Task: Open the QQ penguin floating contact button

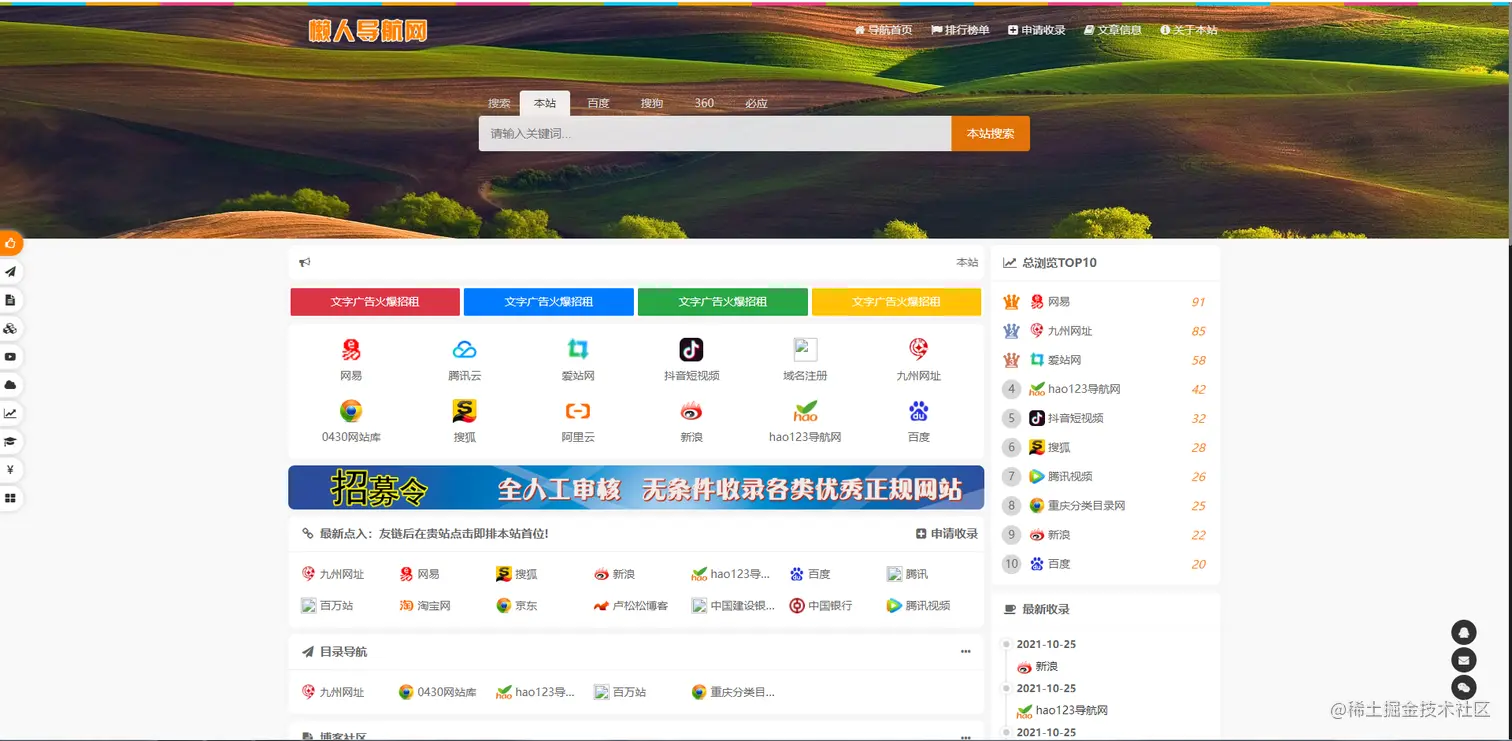Action: 1464,632
